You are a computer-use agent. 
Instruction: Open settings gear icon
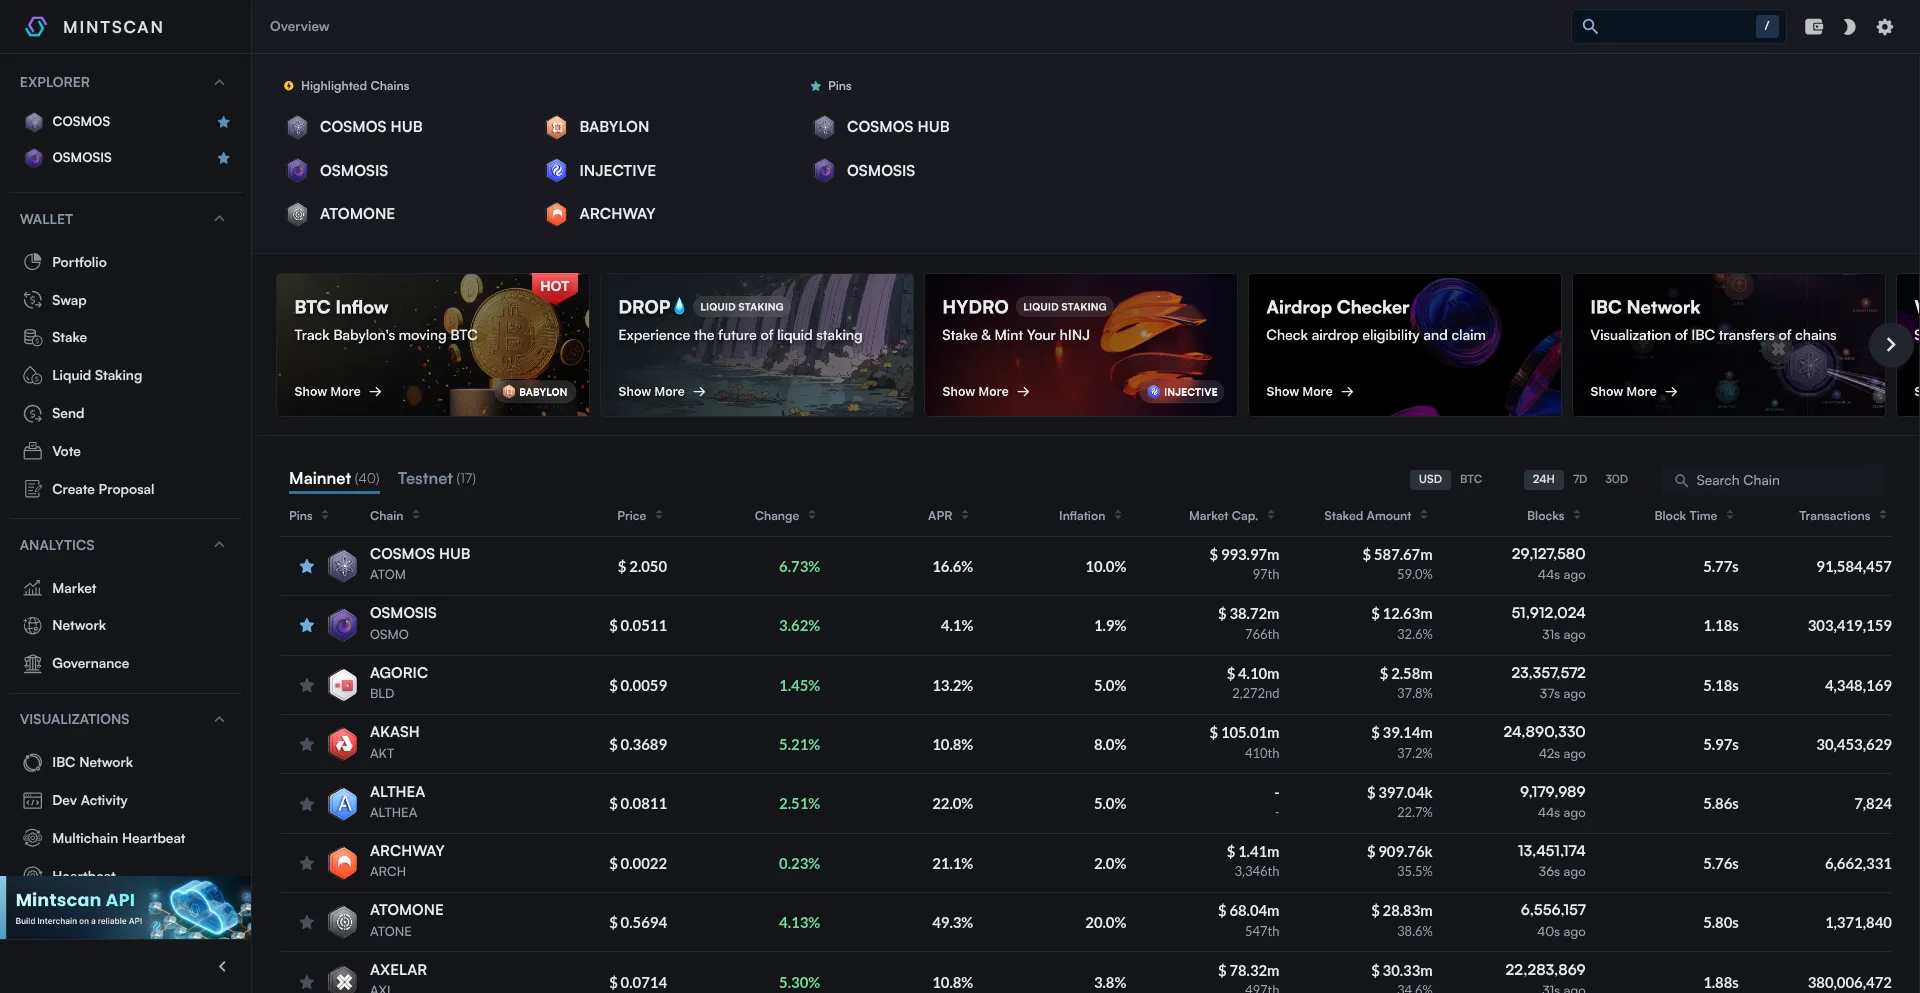click(x=1885, y=27)
